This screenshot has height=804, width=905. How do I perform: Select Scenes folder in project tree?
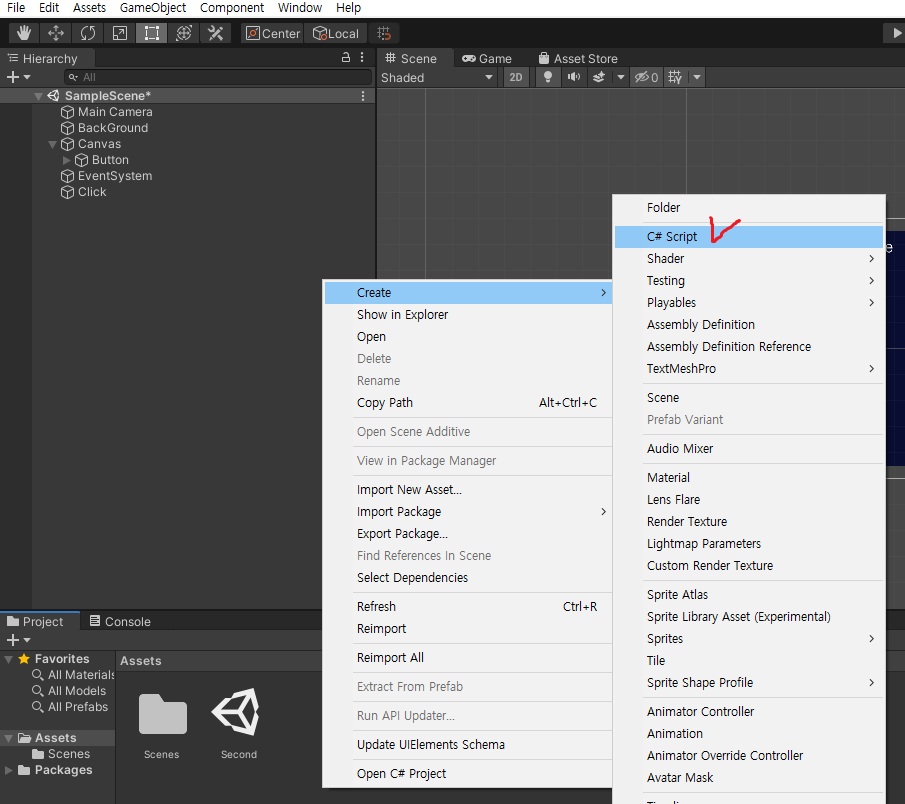(x=61, y=754)
